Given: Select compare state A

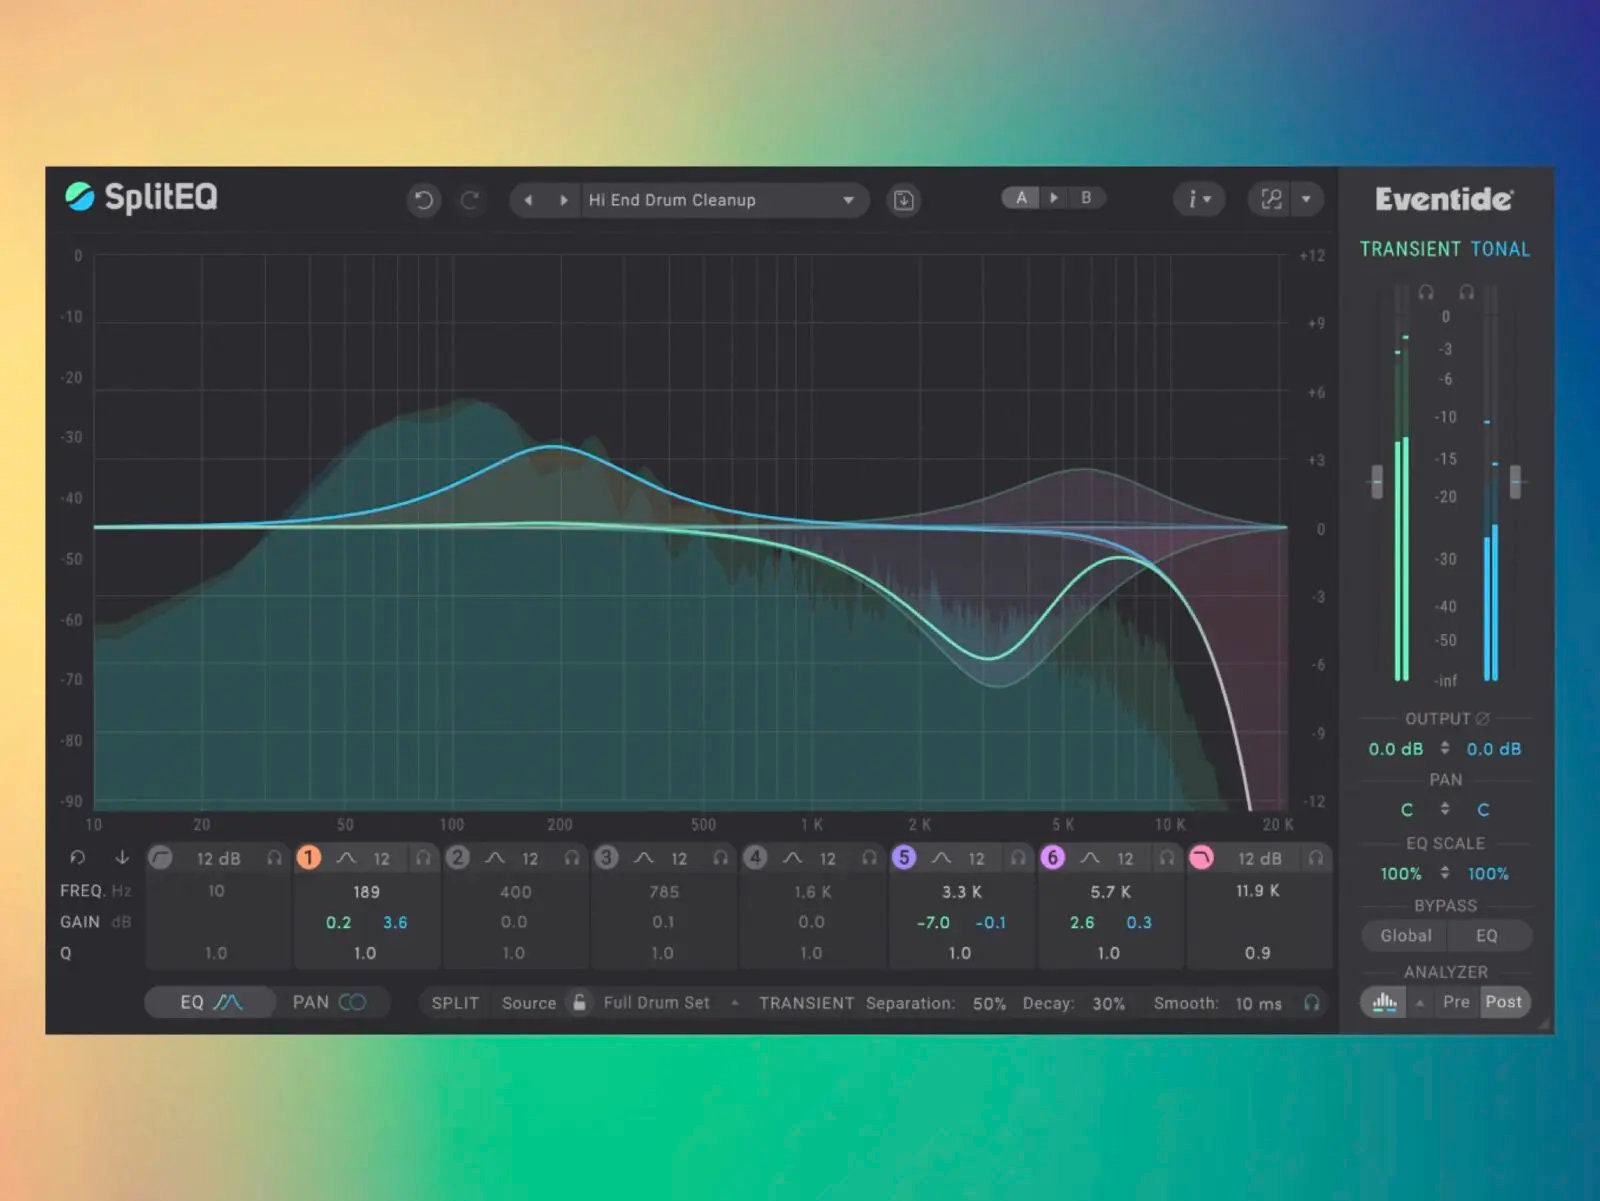Looking at the screenshot, I should pos(1021,198).
